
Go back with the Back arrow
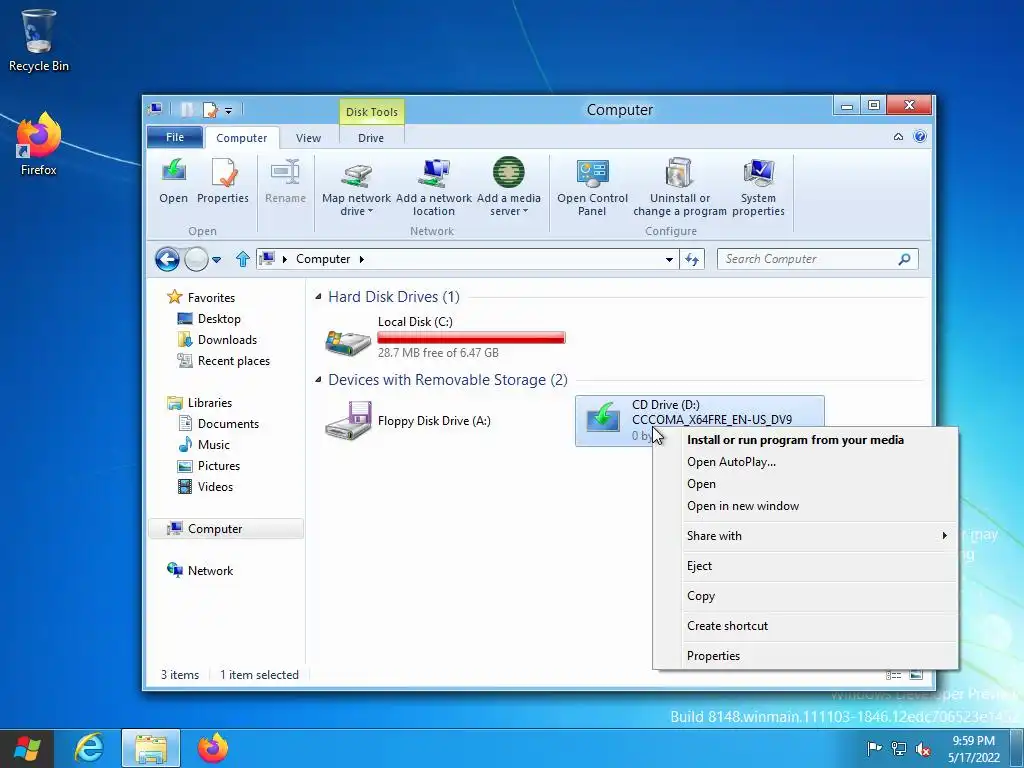(x=167, y=259)
